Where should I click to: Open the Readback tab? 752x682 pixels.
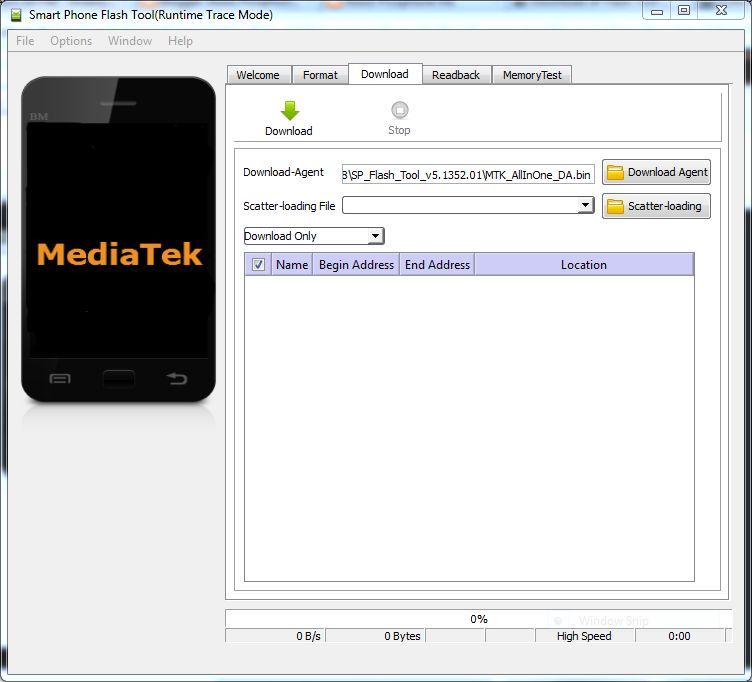coord(456,75)
